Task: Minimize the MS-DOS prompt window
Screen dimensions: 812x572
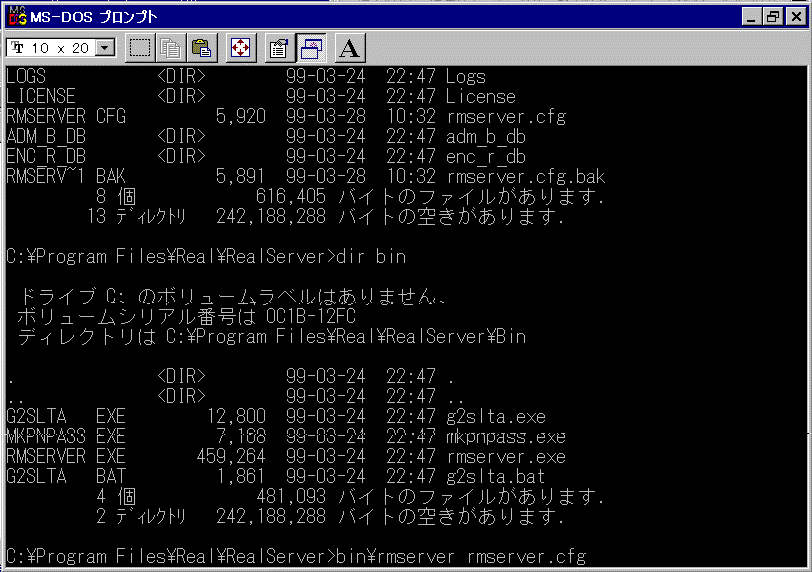Action: point(751,17)
